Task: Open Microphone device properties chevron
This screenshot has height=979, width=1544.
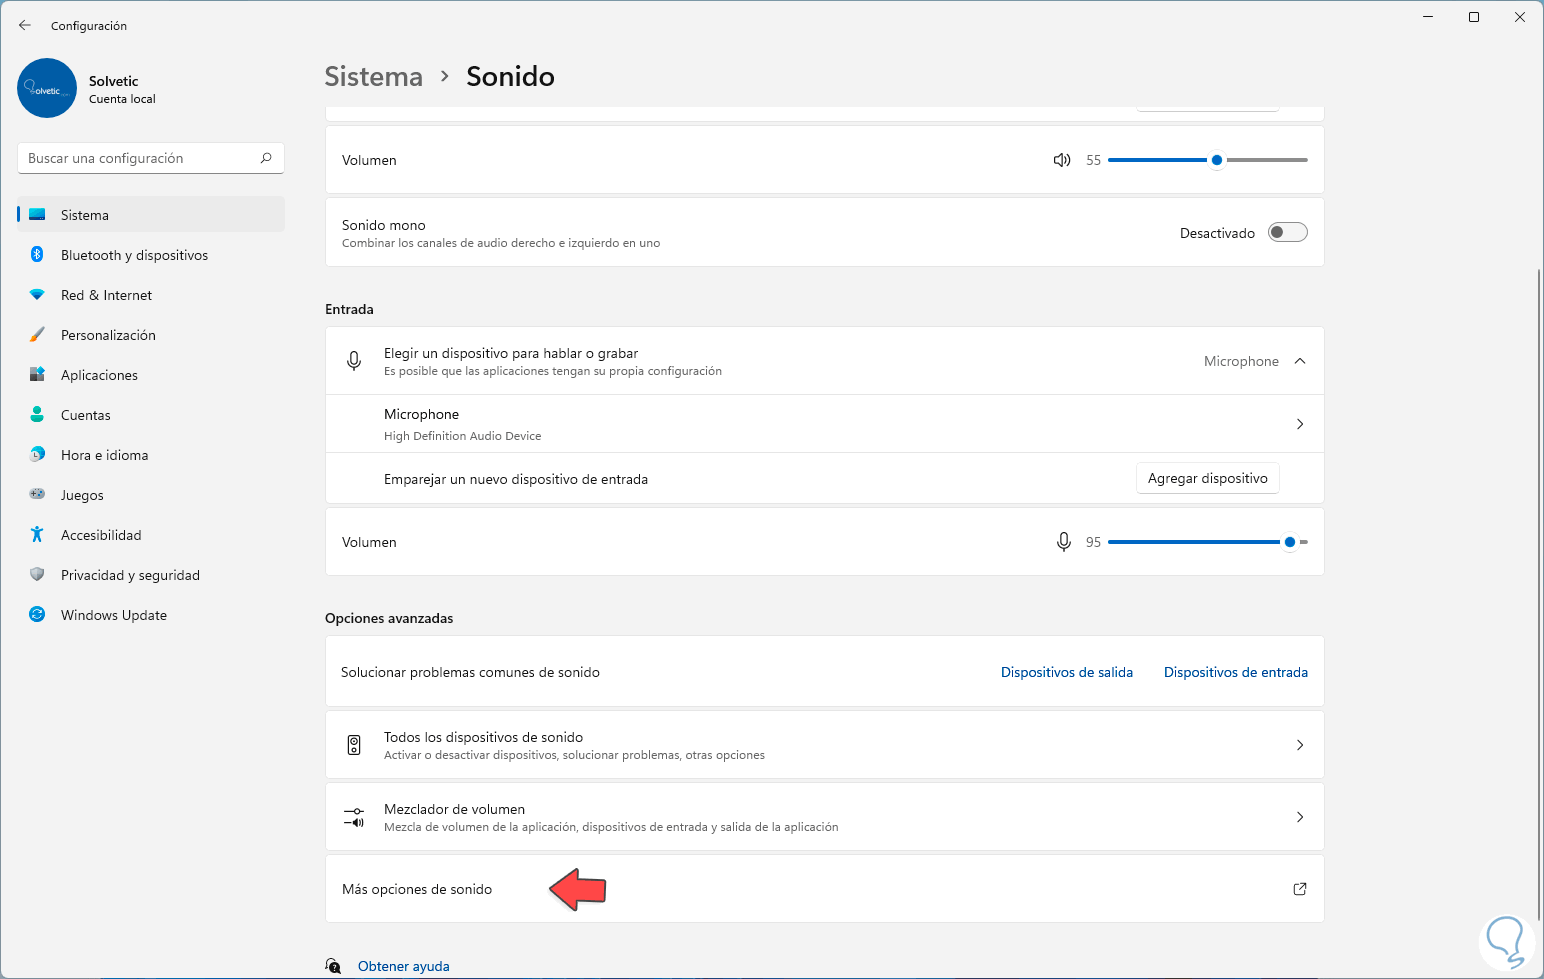Action: (1300, 424)
